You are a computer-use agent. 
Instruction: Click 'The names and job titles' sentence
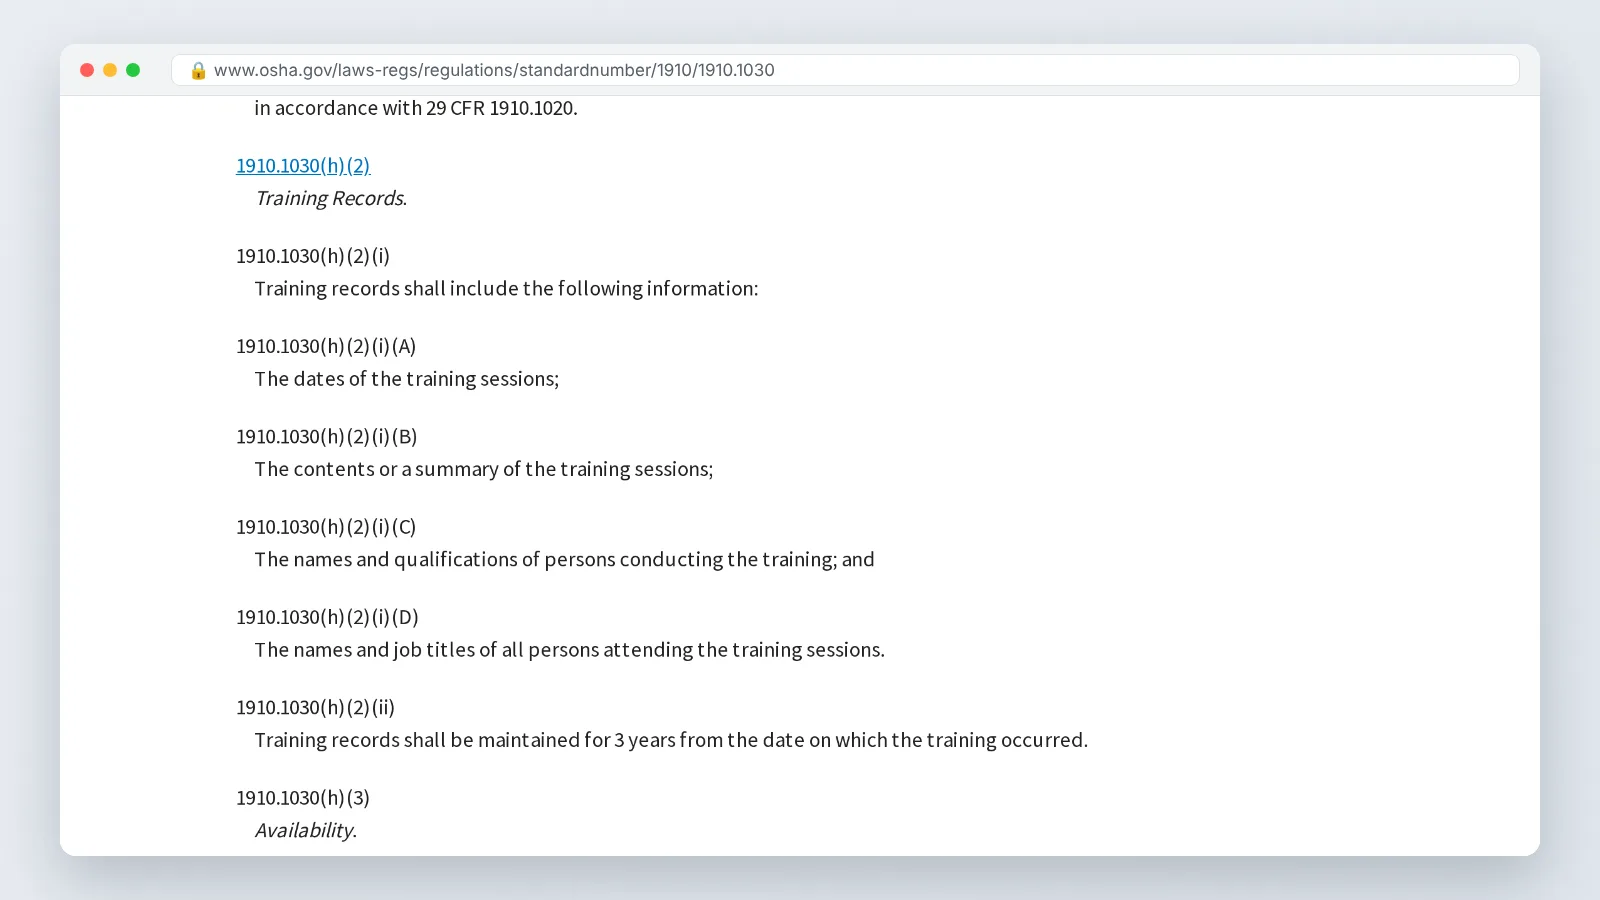pyautogui.click(x=569, y=650)
